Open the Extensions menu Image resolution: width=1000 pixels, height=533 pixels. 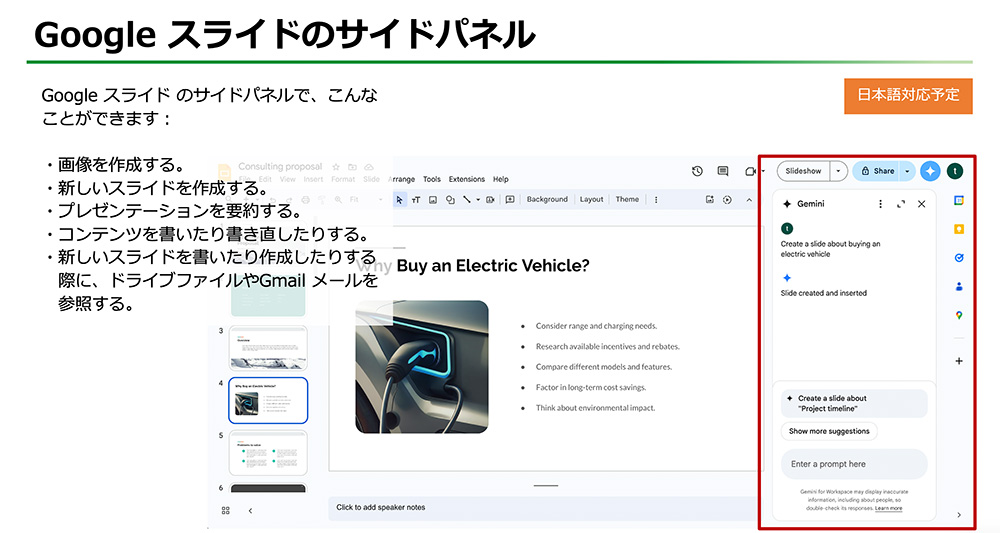pos(467,179)
